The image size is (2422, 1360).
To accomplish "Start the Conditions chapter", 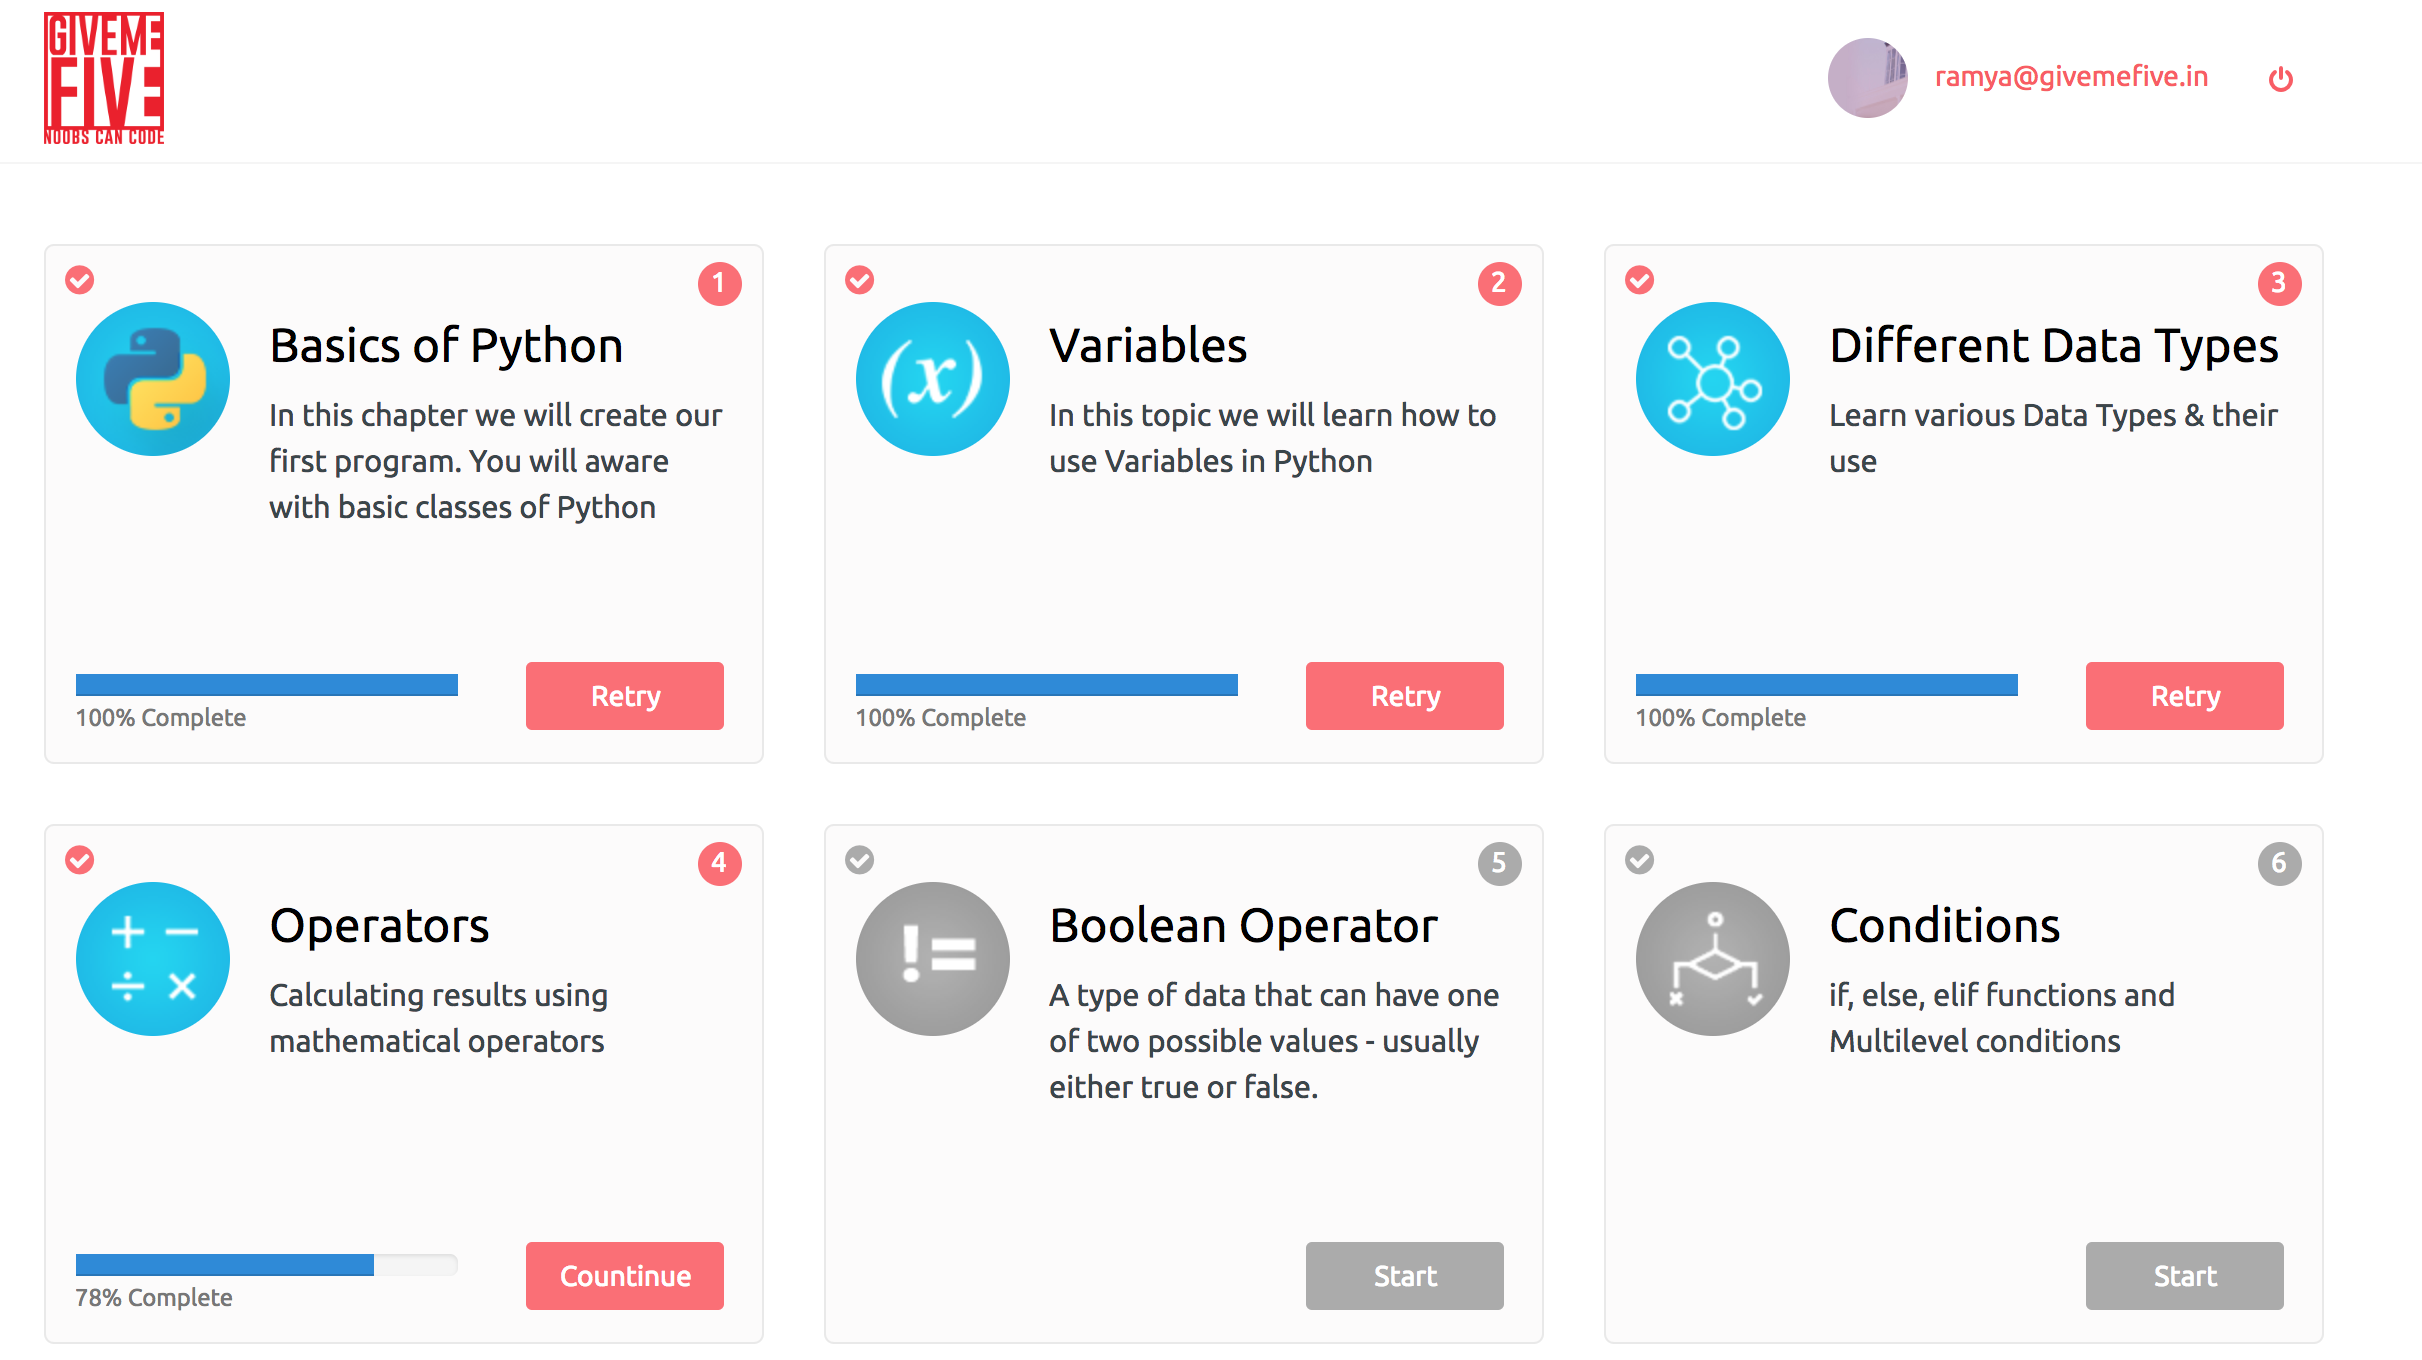I will [2184, 1275].
